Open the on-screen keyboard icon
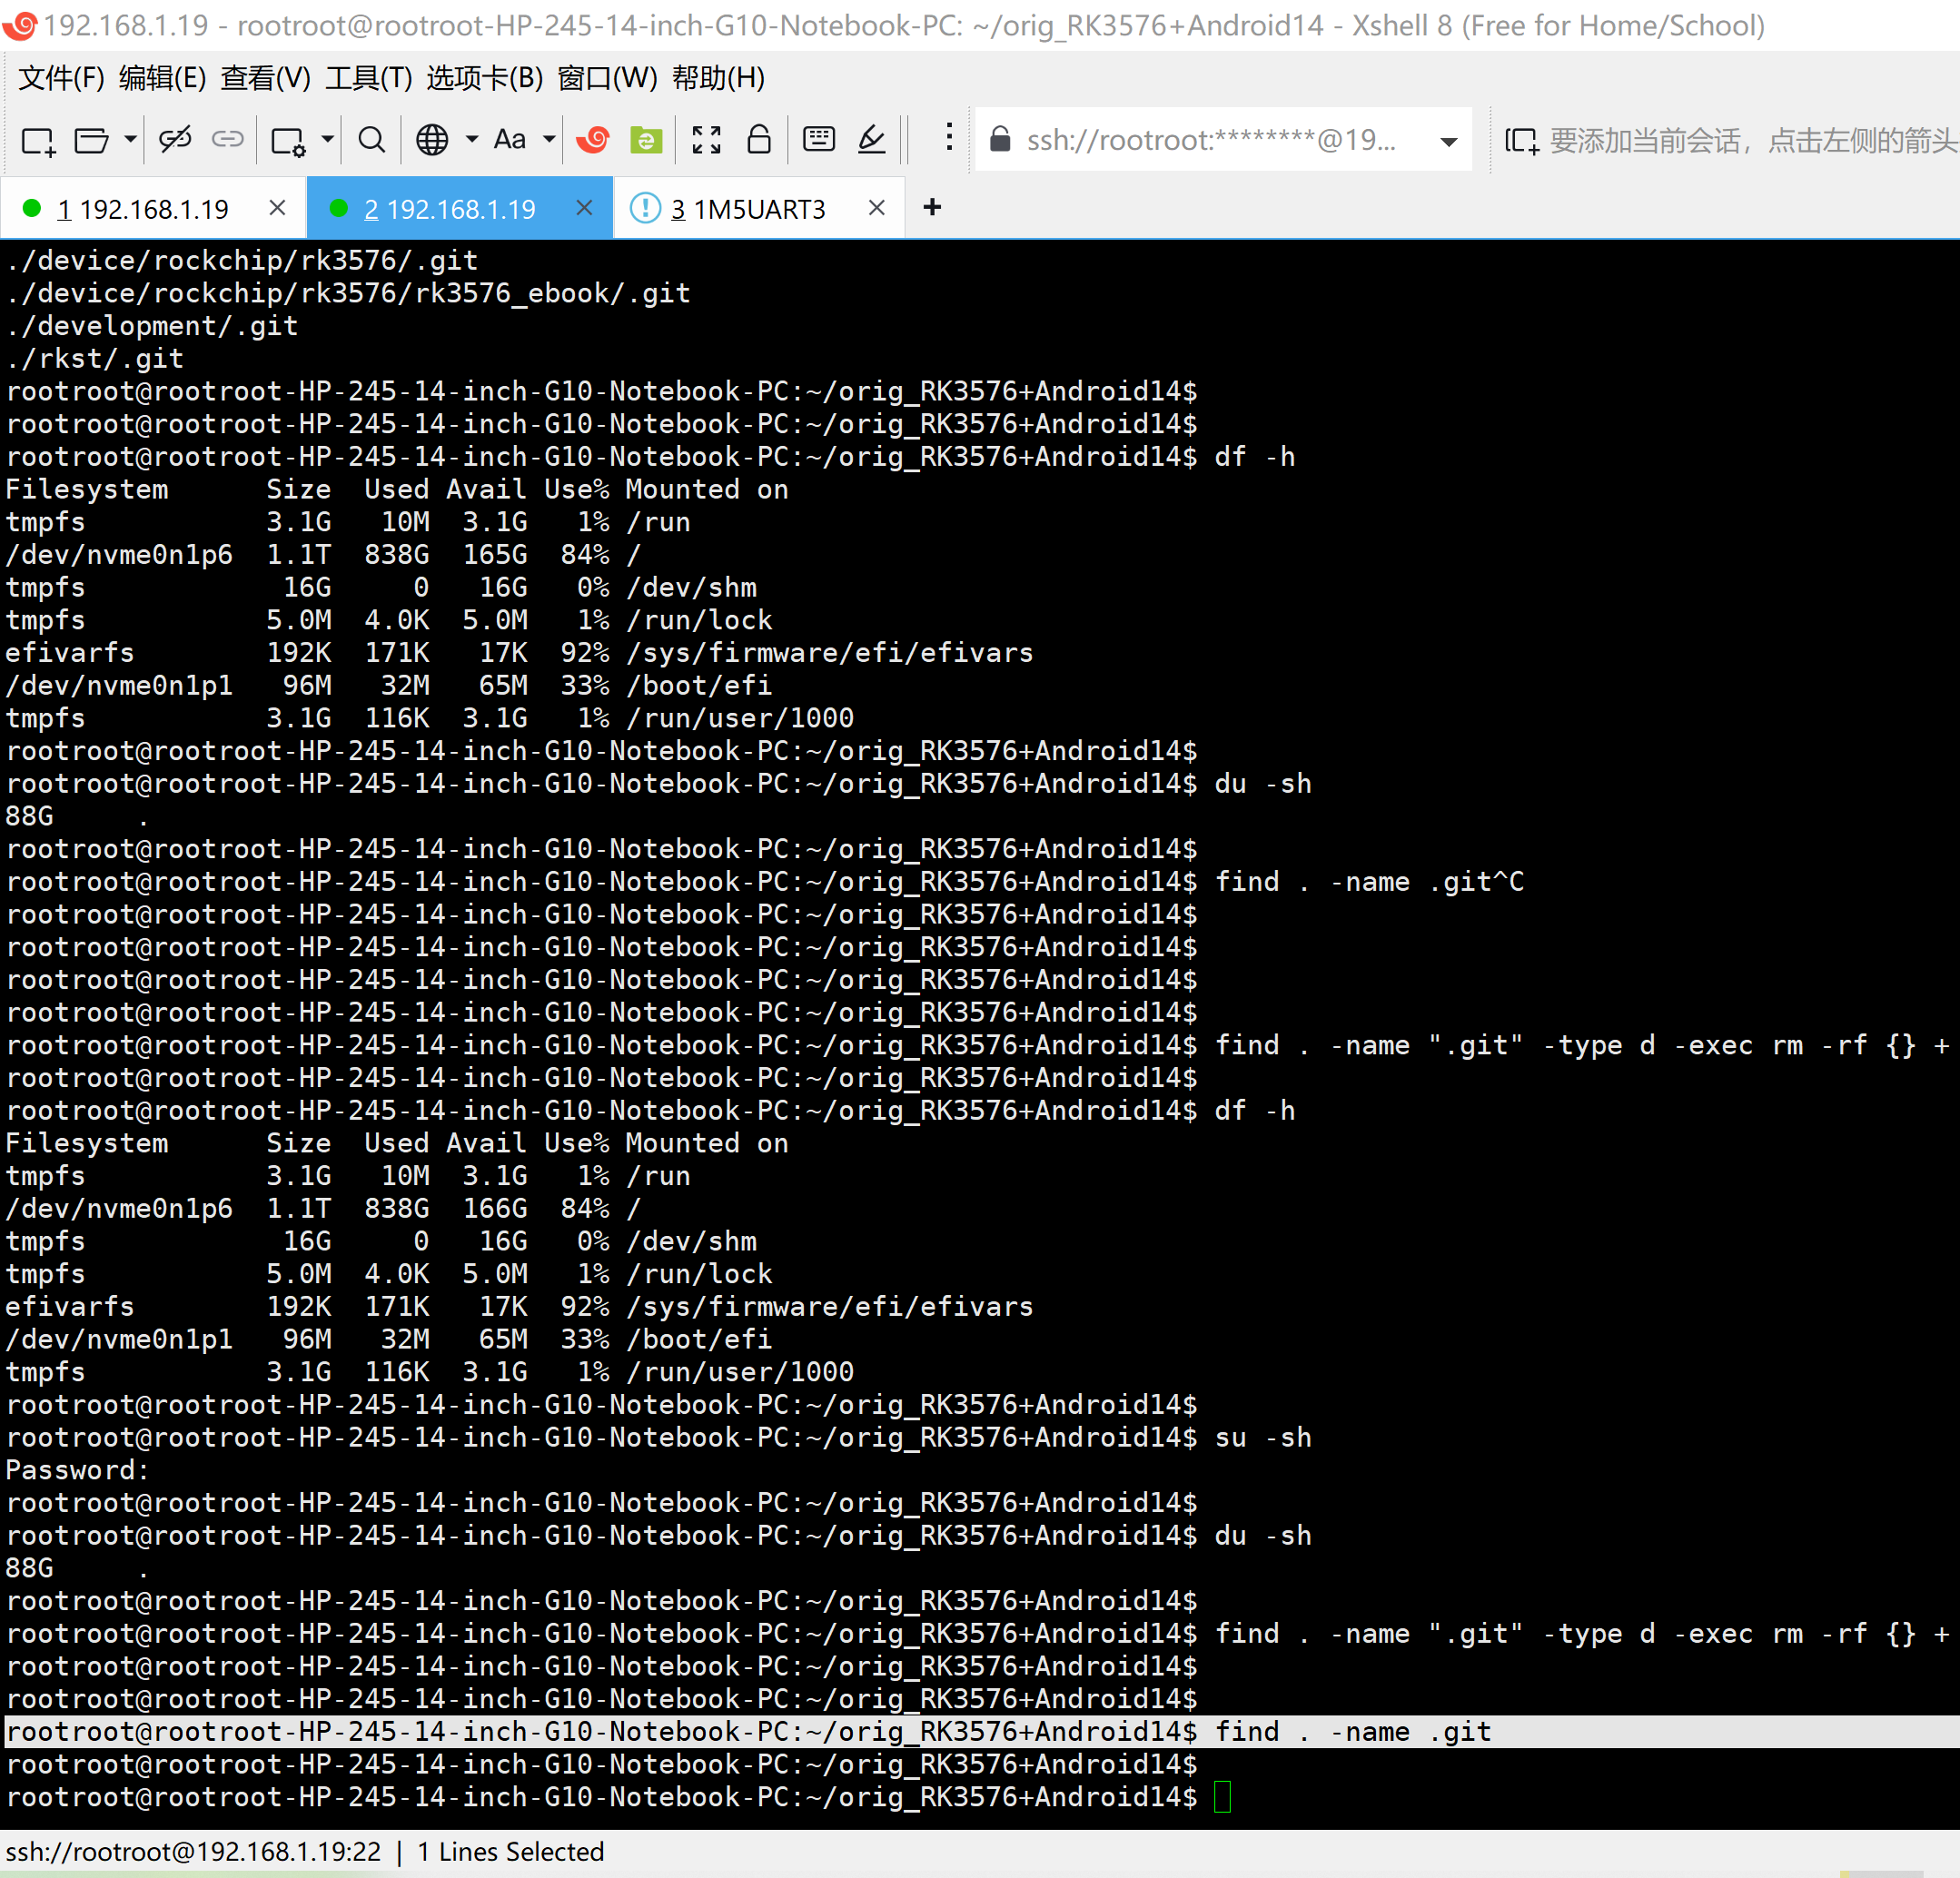This screenshot has width=1960, height=1878. pyautogui.click(x=819, y=140)
